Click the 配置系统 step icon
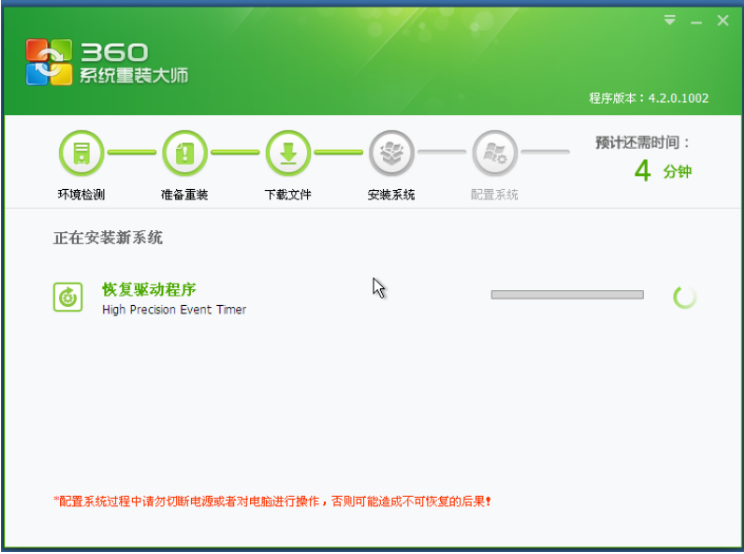Viewport: 744px width, 554px height. (x=495, y=153)
